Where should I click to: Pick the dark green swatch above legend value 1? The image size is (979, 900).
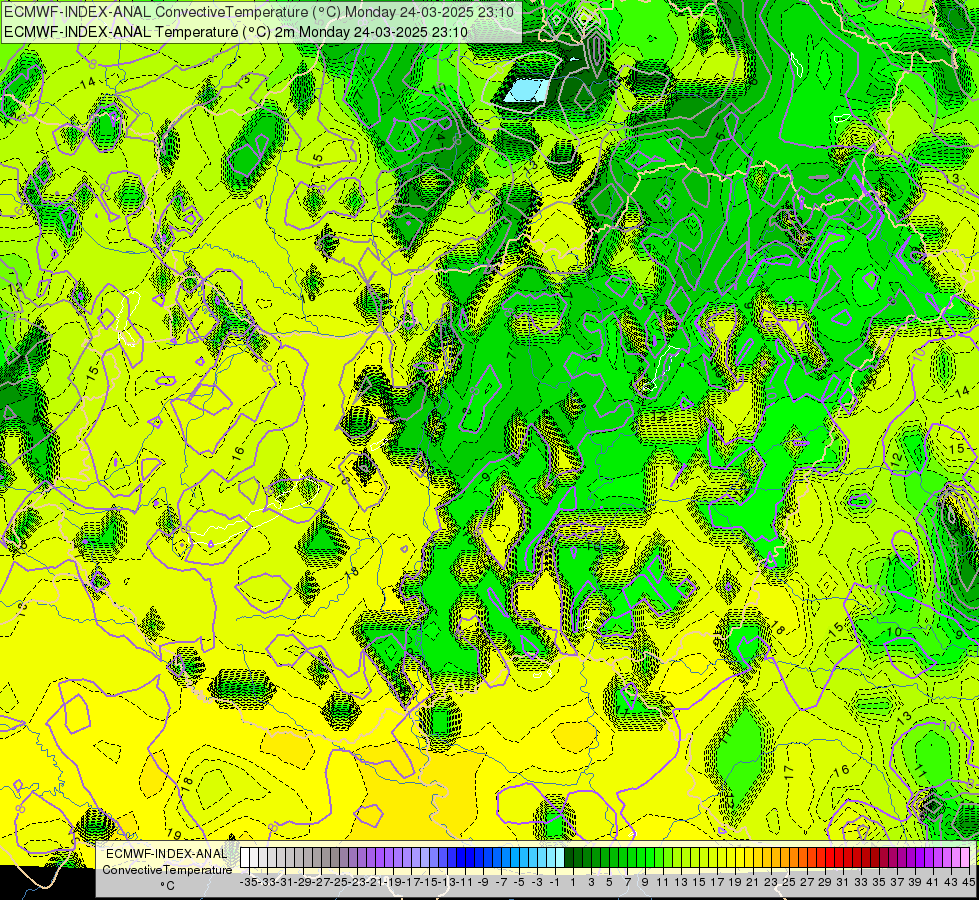[569, 857]
